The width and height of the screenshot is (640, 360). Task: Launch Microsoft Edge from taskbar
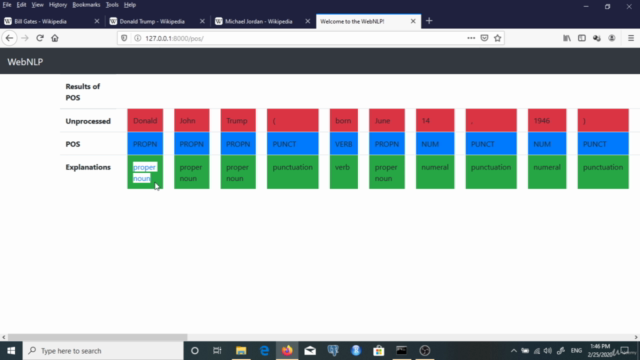click(x=264, y=351)
